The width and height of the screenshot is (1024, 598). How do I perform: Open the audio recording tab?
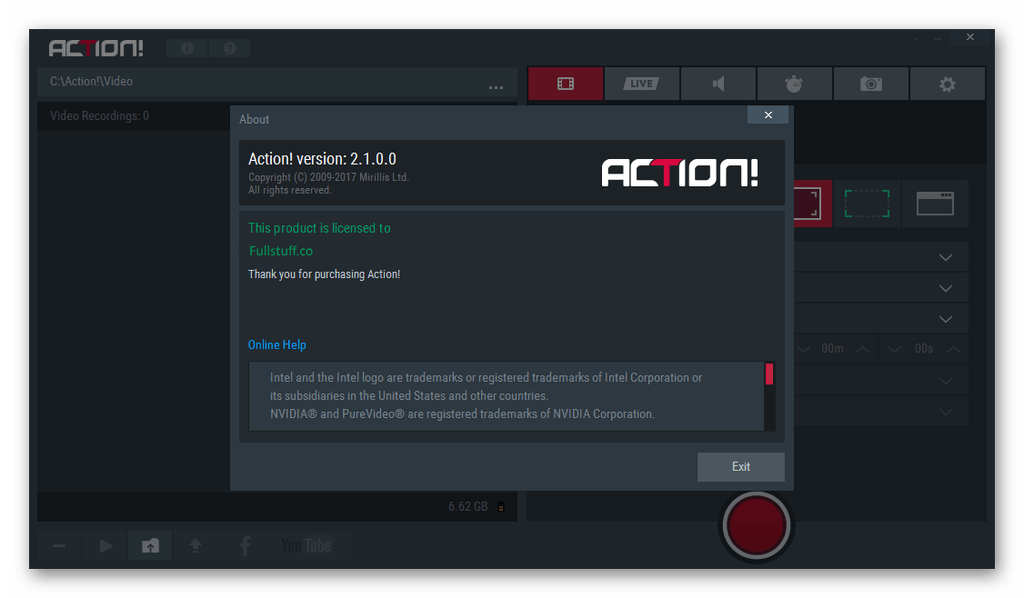click(718, 84)
